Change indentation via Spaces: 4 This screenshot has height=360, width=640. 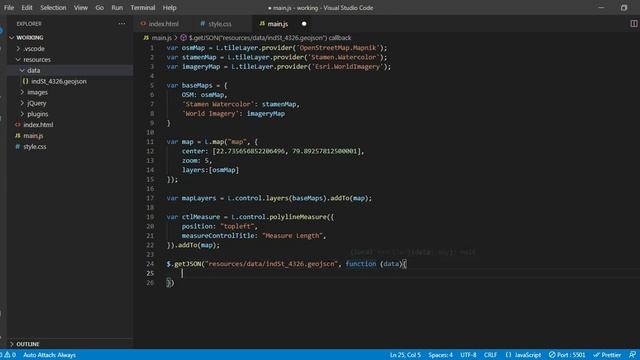click(440, 355)
